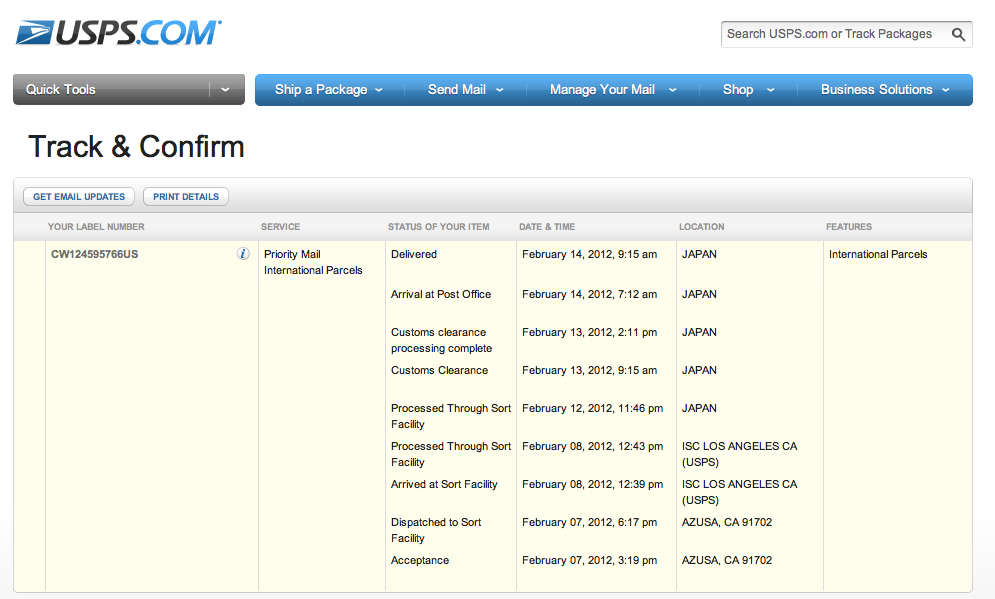
Task: Open the Ship a Package menu
Action: [321, 89]
